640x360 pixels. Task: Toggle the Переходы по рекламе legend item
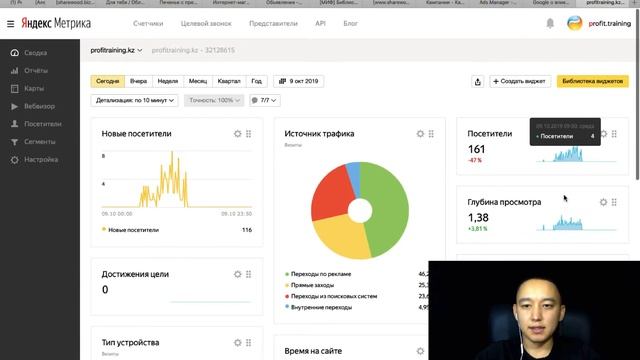click(318, 274)
